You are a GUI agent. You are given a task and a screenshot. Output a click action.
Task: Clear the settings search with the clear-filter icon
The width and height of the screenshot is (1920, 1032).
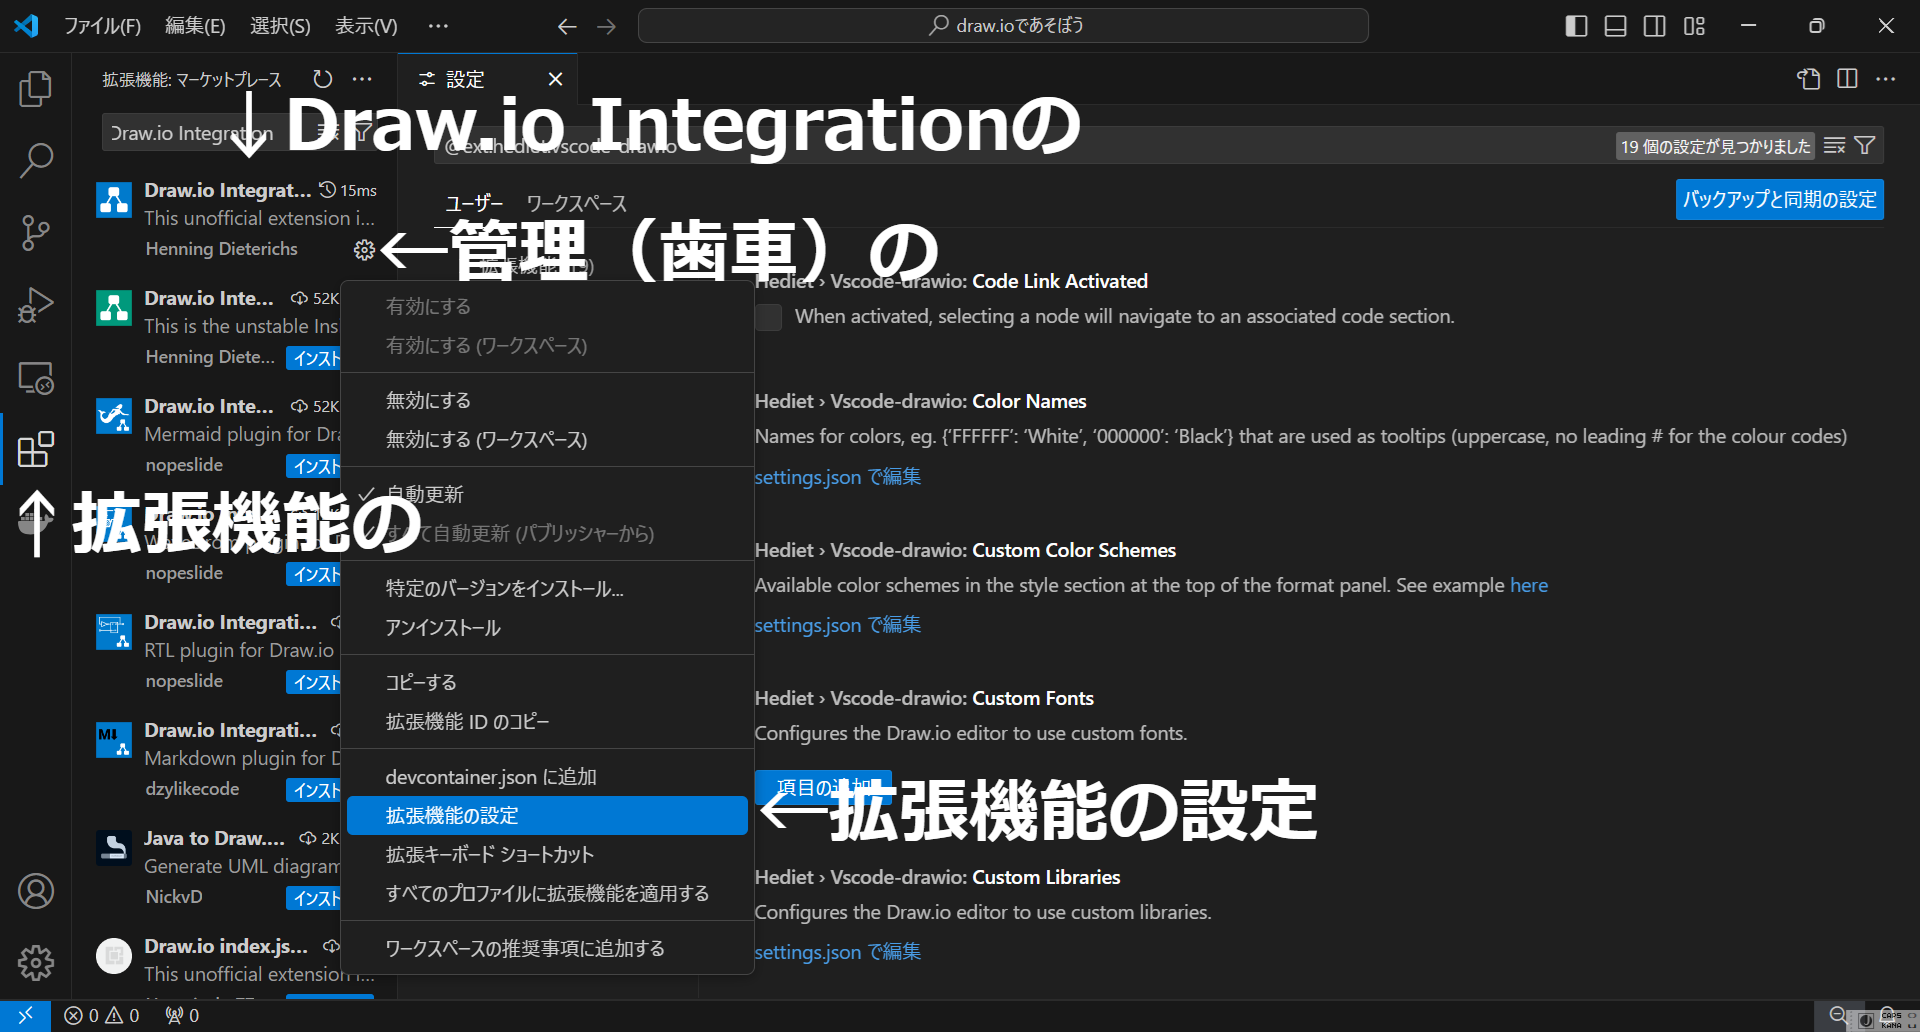coord(1834,145)
